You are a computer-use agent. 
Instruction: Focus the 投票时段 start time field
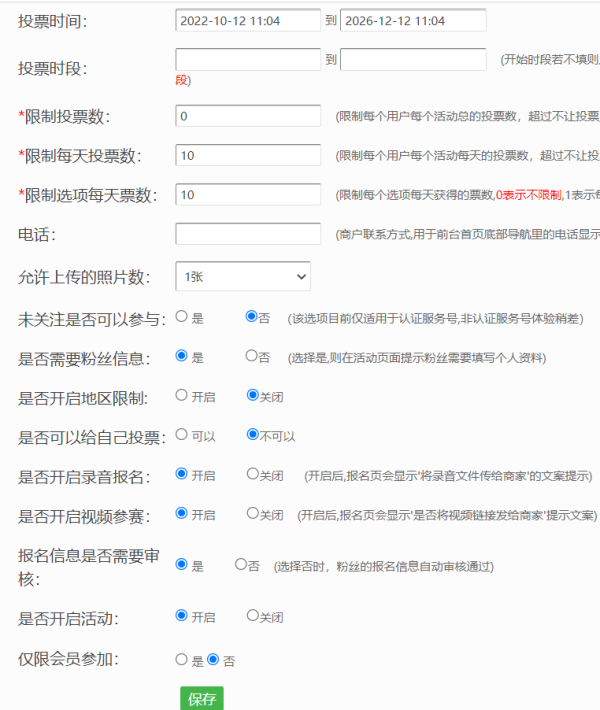tap(247, 60)
